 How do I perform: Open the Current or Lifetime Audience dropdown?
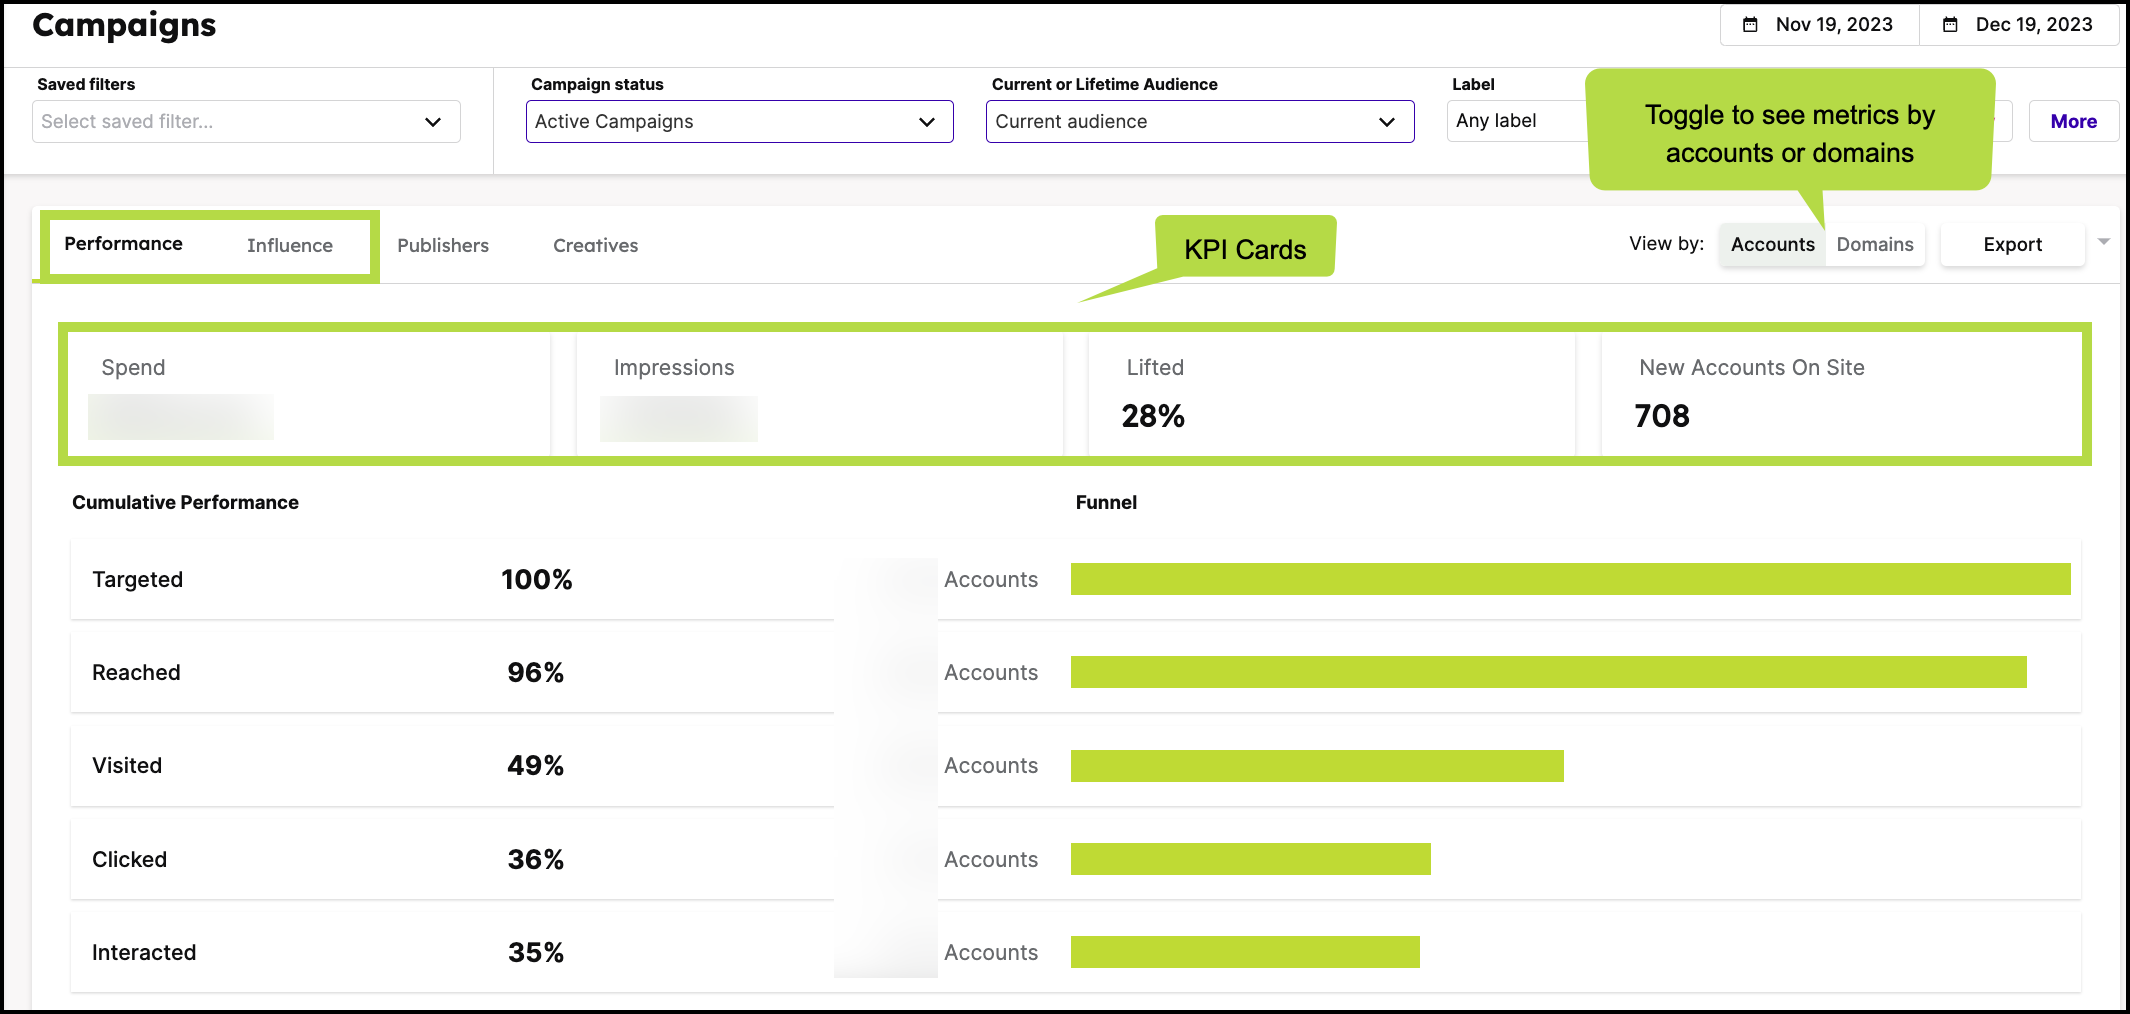click(1199, 121)
